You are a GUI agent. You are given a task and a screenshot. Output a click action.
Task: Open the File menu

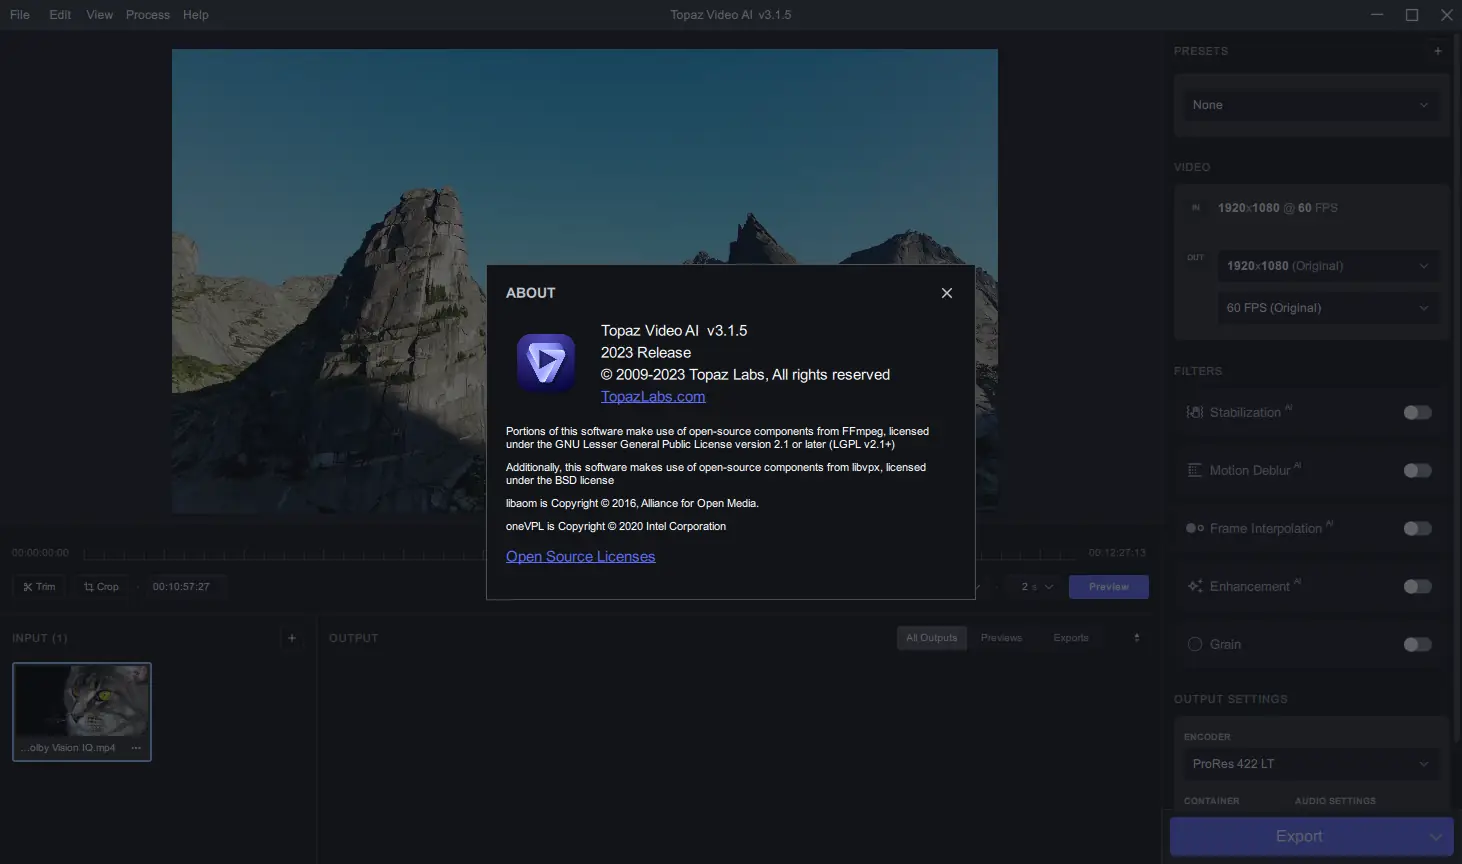(20, 15)
